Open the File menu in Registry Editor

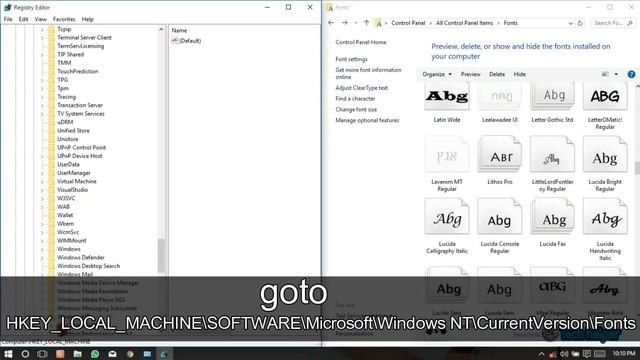click(8, 19)
